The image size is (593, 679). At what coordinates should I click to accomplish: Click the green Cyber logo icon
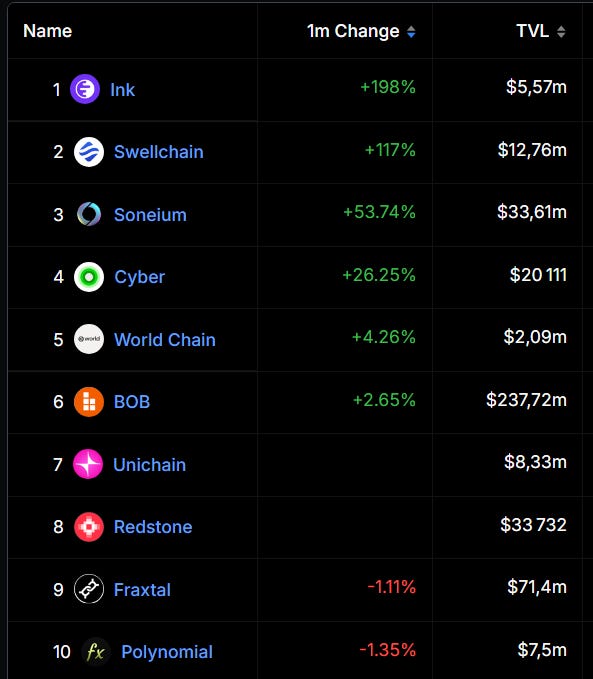point(89,277)
